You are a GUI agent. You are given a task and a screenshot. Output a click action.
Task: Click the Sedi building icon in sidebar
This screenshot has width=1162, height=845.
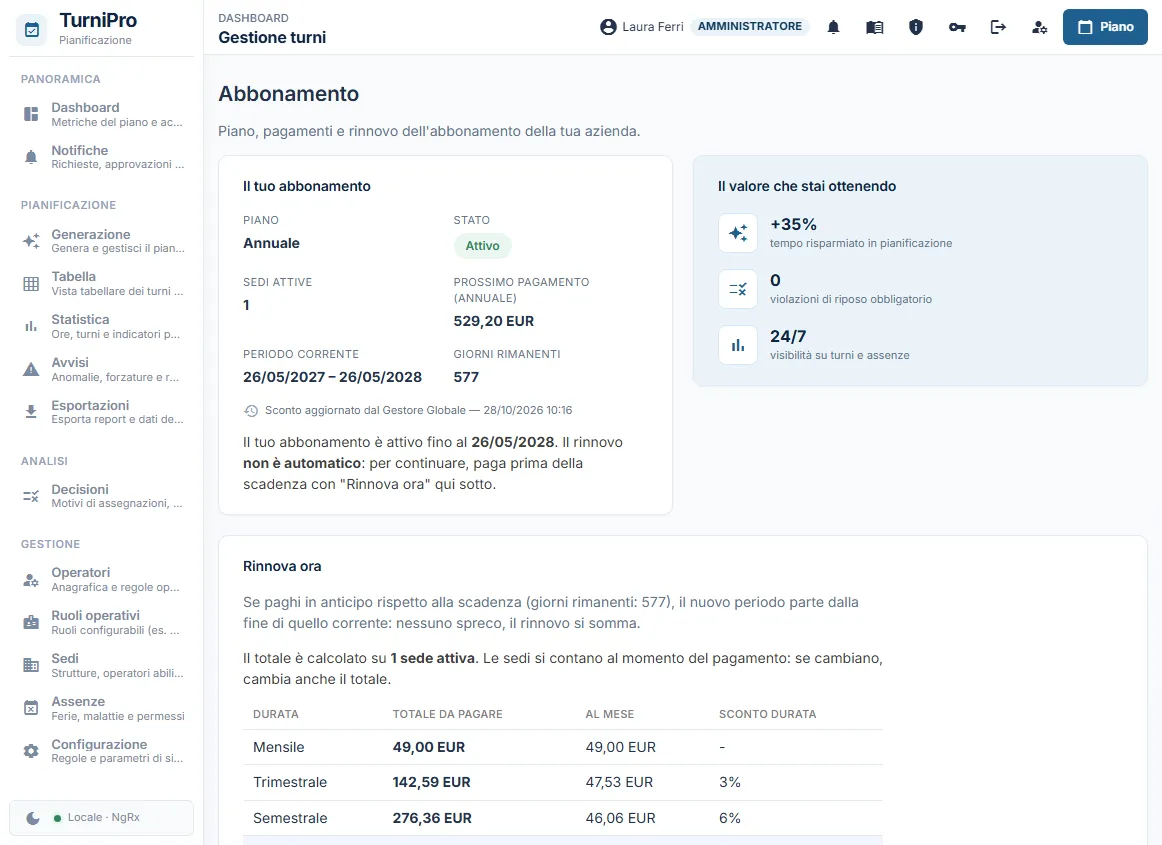(x=31, y=665)
